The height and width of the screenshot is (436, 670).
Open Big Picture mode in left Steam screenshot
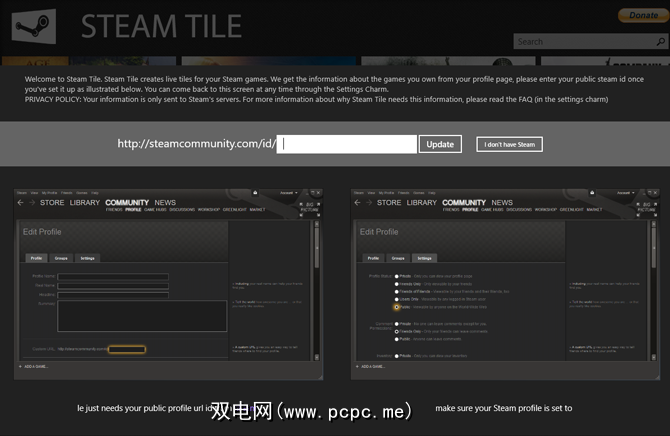pyautogui.click(x=310, y=207)
